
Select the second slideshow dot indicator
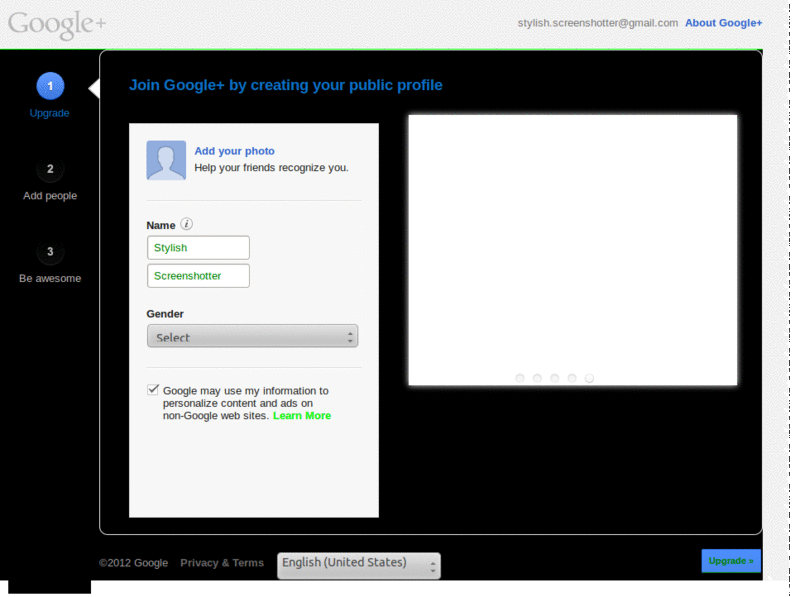pyautogui.click(x=537, y=378)
